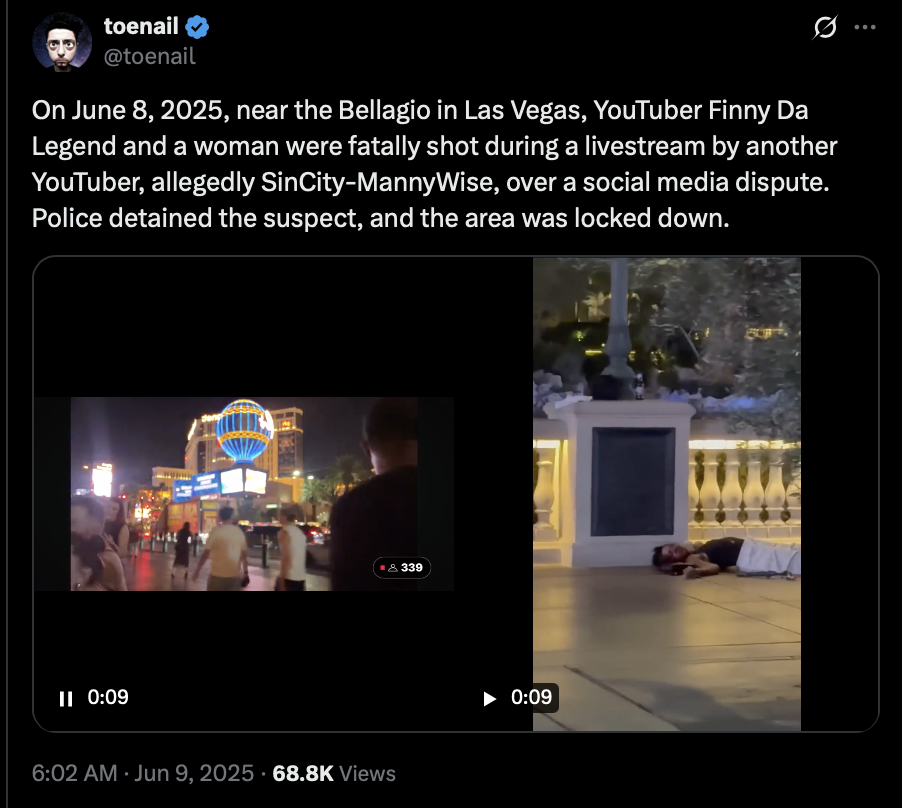902x808 pixels.
Task: Play the right video
Action: (490, 699)
